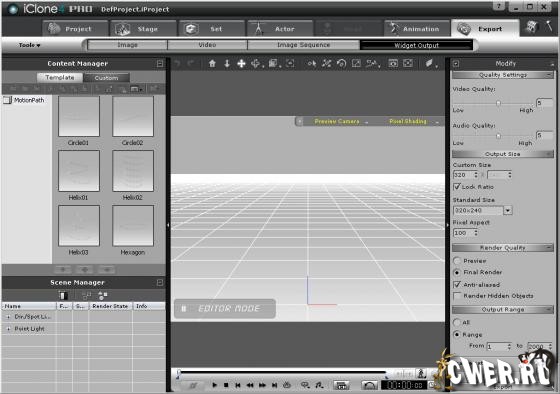Click the Template tab button
Image resolution: width=560 pixels, height=394 pixels.
coord(60,78)
